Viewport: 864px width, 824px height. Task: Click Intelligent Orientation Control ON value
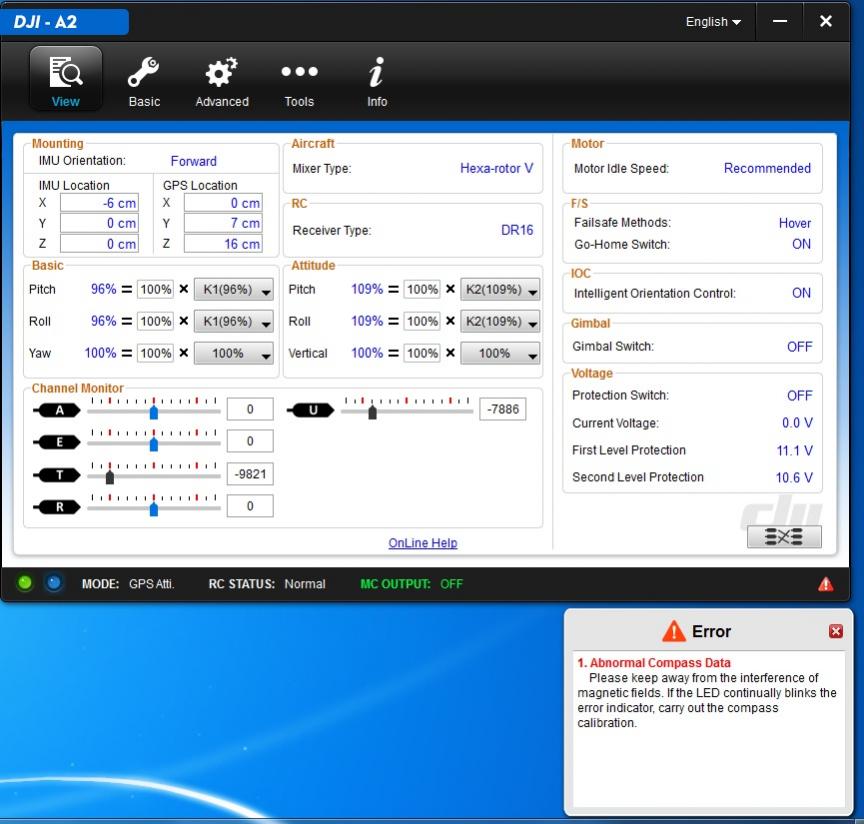point(801,293)
